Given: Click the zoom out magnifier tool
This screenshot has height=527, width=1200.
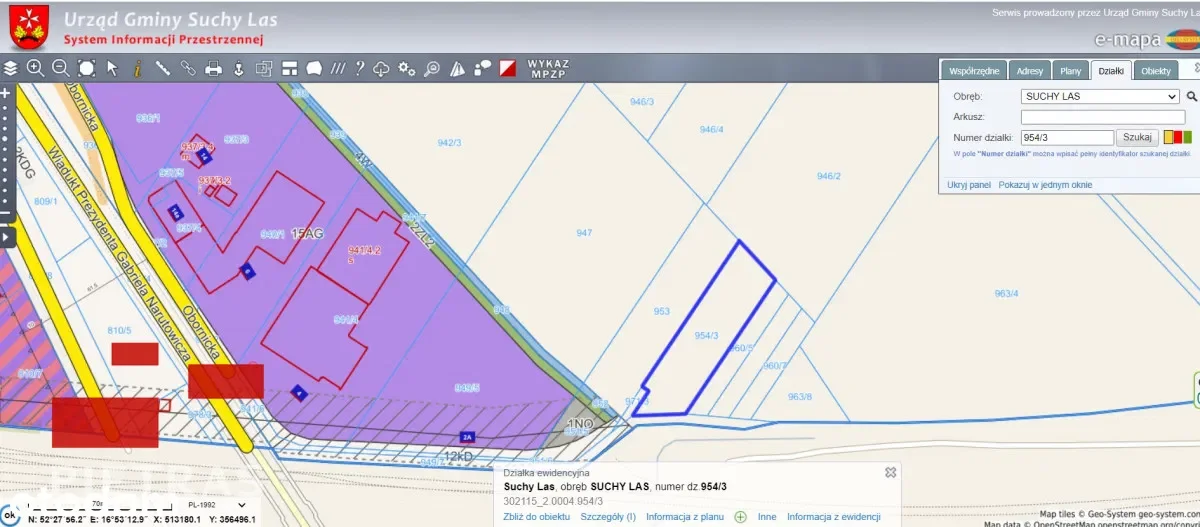Looking at the screenshot, I should [x=61, y=69].
